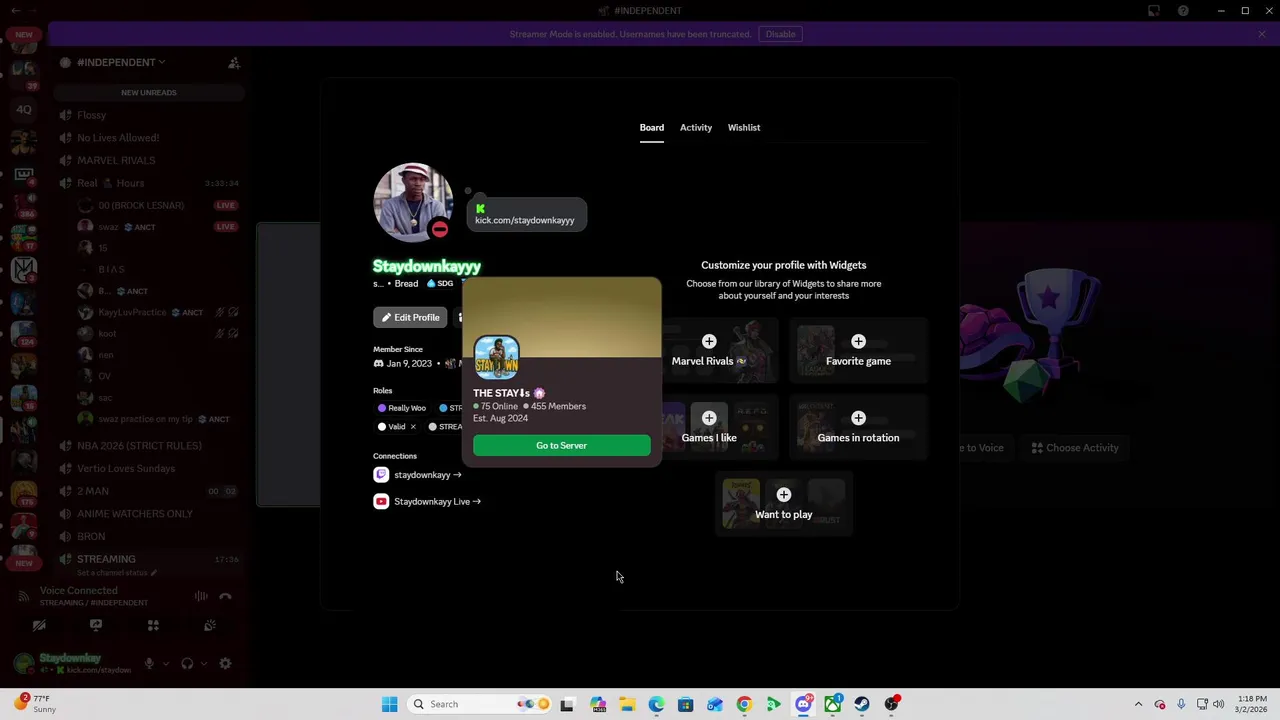Deafen audio with the headphones icon
The height and width of the screenshot is (720, 1280).
tap(187, 663)
